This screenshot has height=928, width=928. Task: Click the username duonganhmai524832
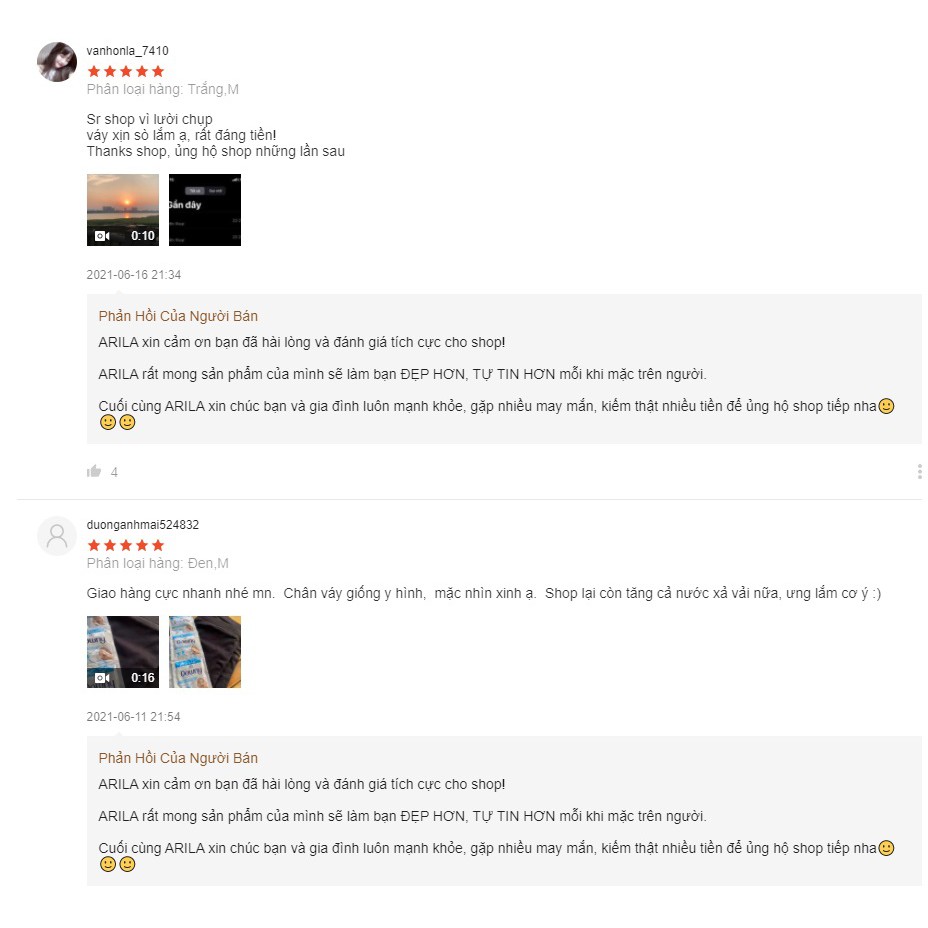pyautogui.click(x=143, y=524)
